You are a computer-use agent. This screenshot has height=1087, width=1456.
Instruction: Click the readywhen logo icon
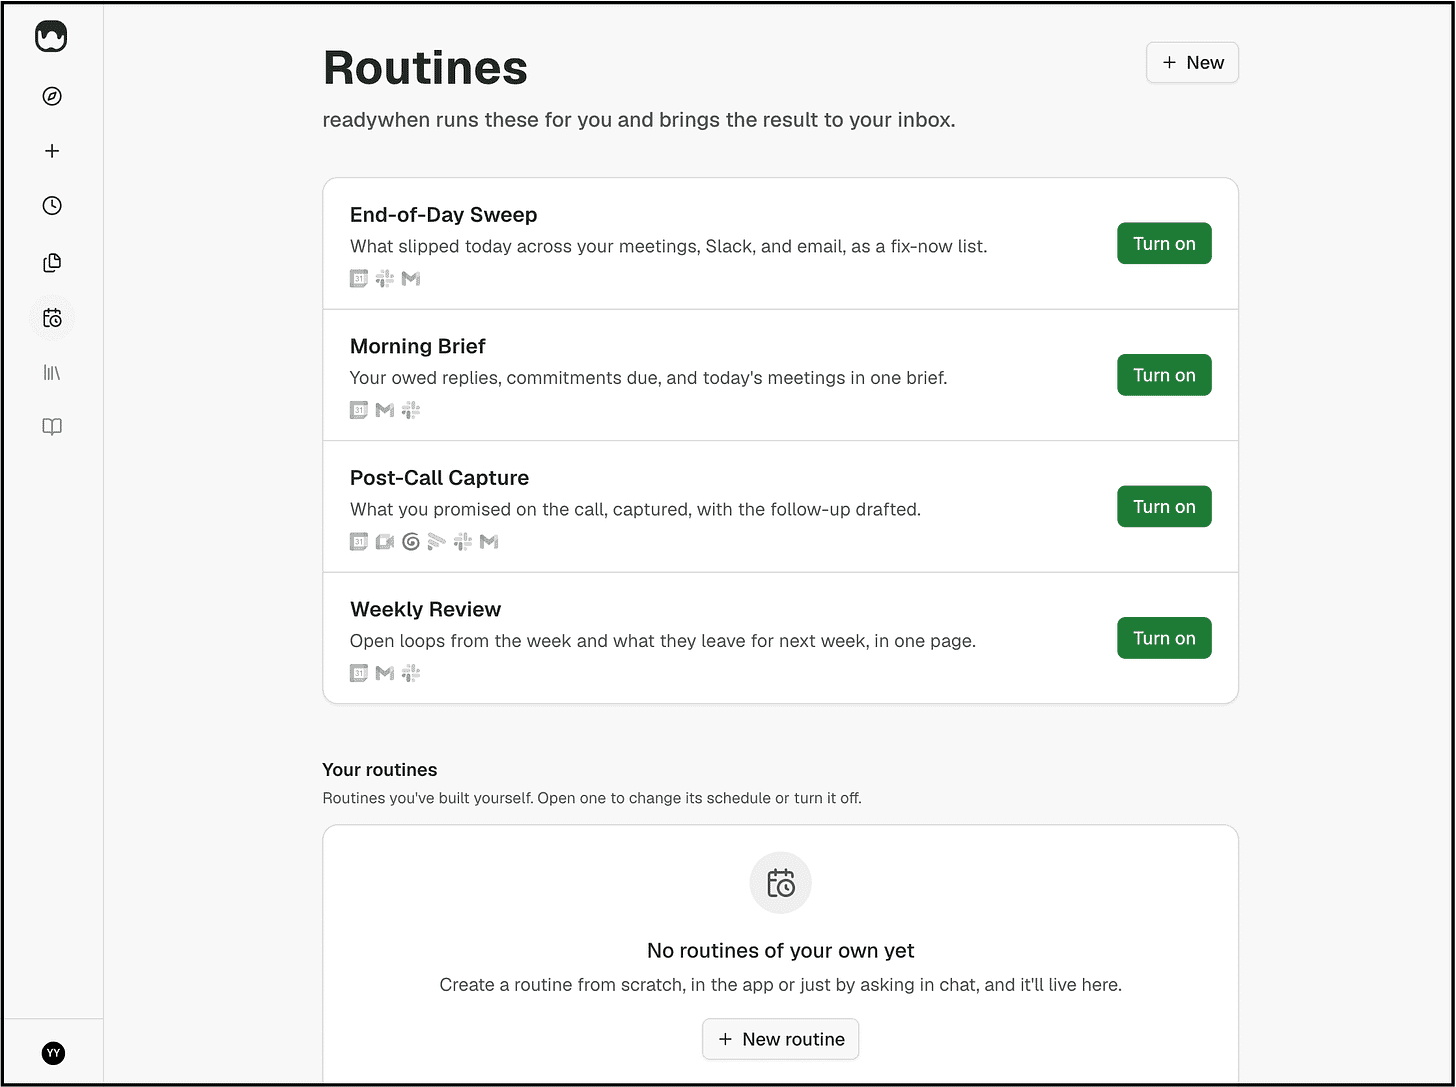52,37
